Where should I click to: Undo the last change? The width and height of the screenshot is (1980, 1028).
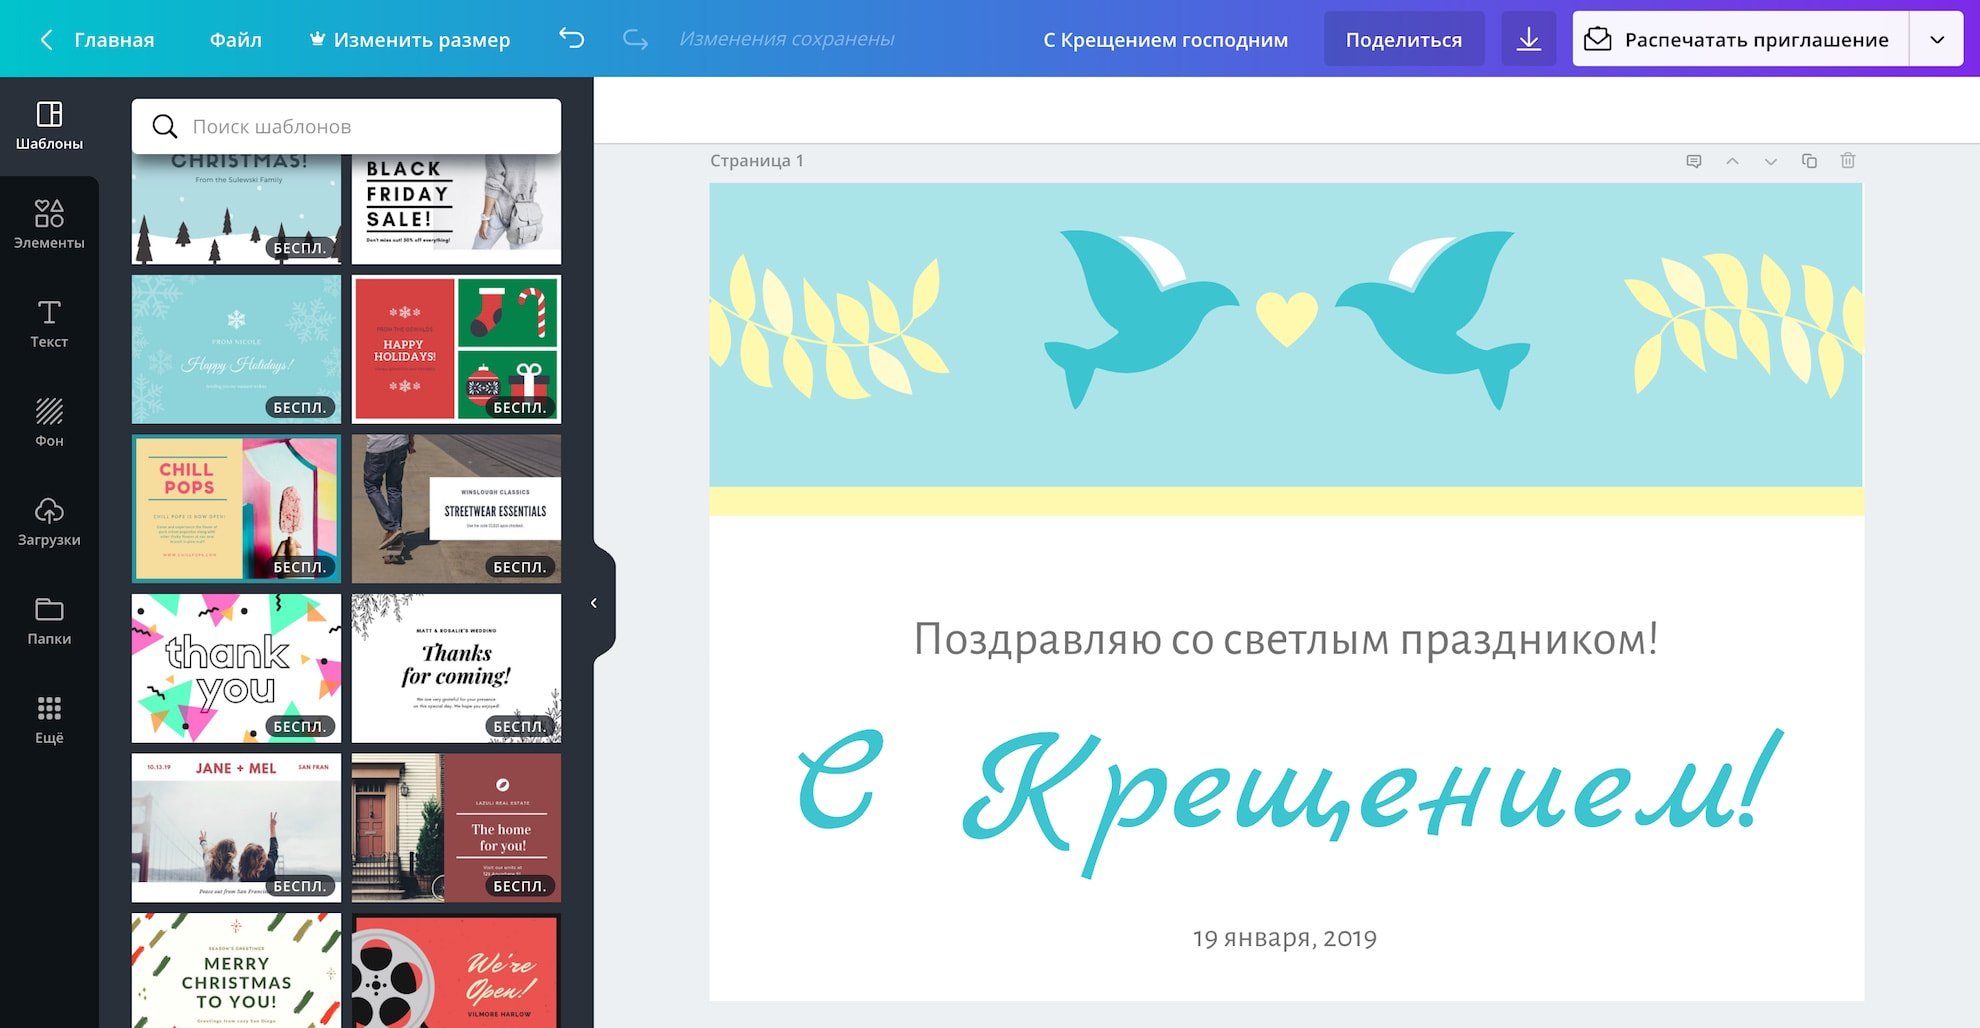pyautogui.click(x=571, y=38)
